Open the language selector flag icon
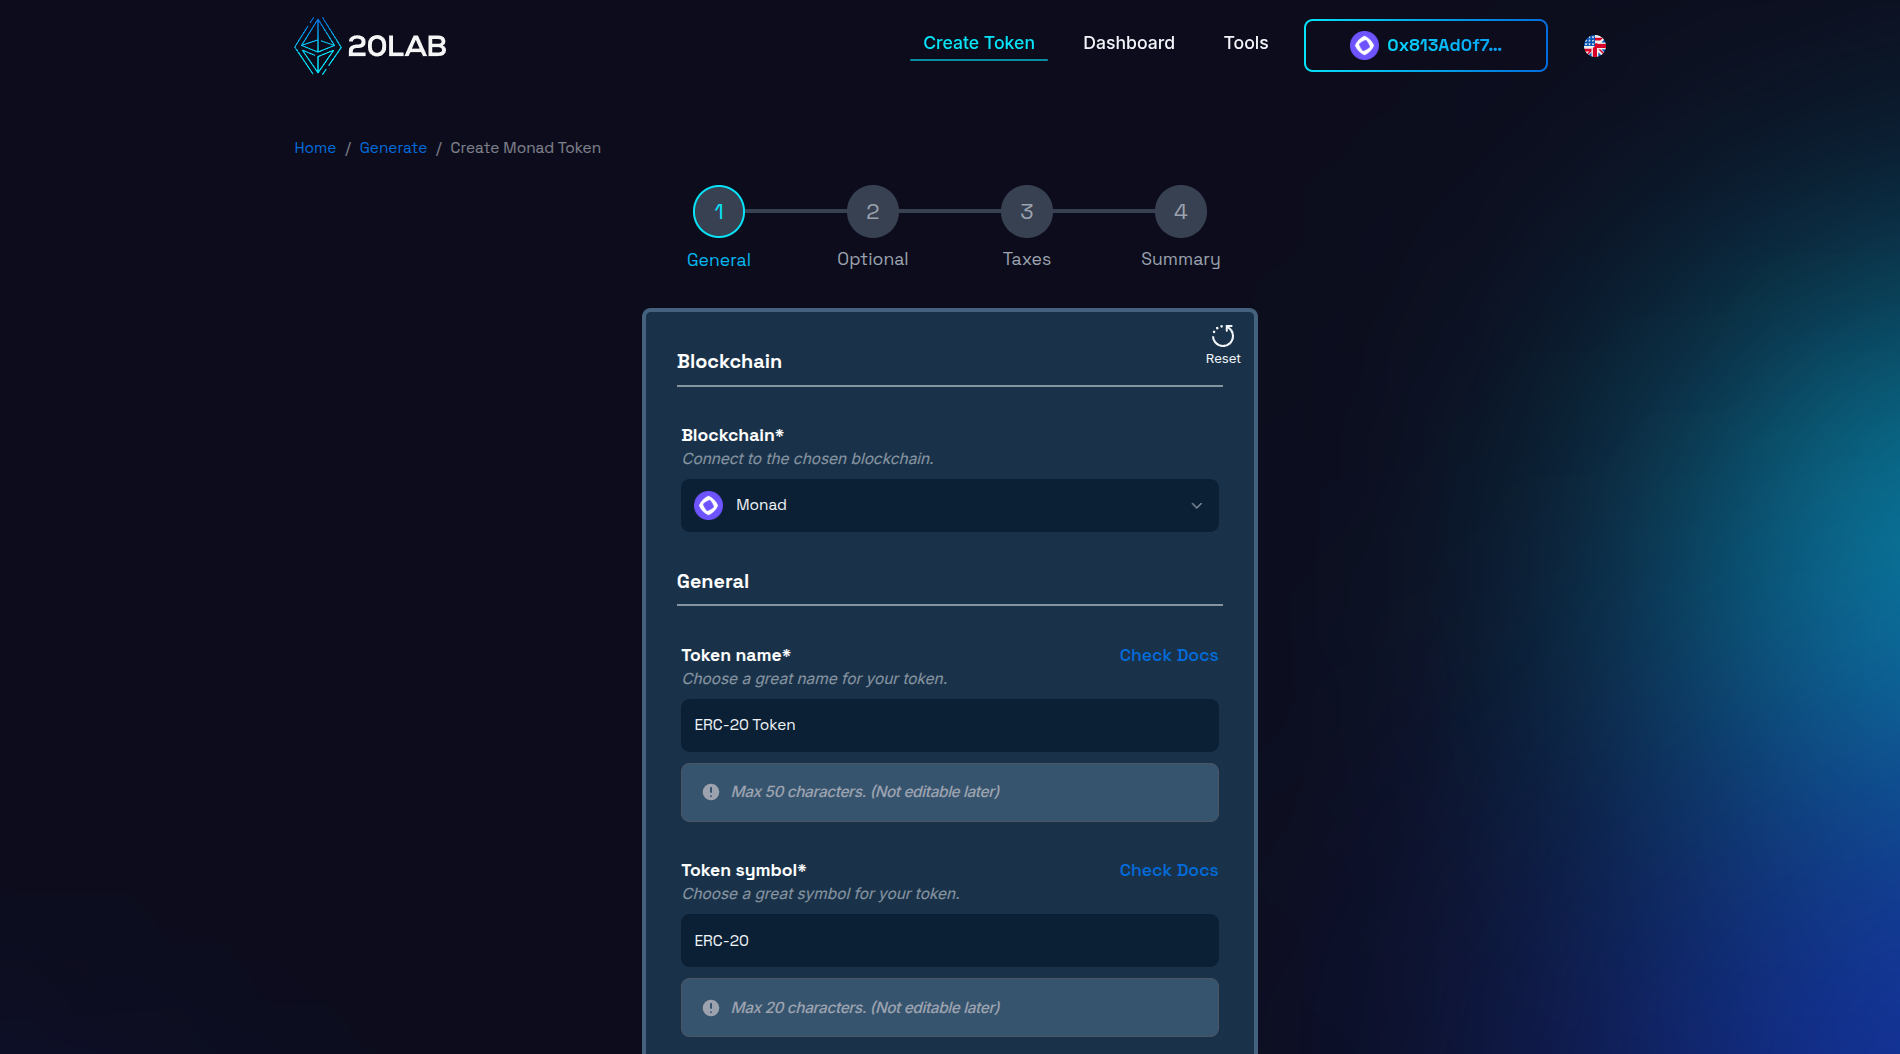The height and width of the screenshot is (1054, 1900). (x=1594, y=46)
